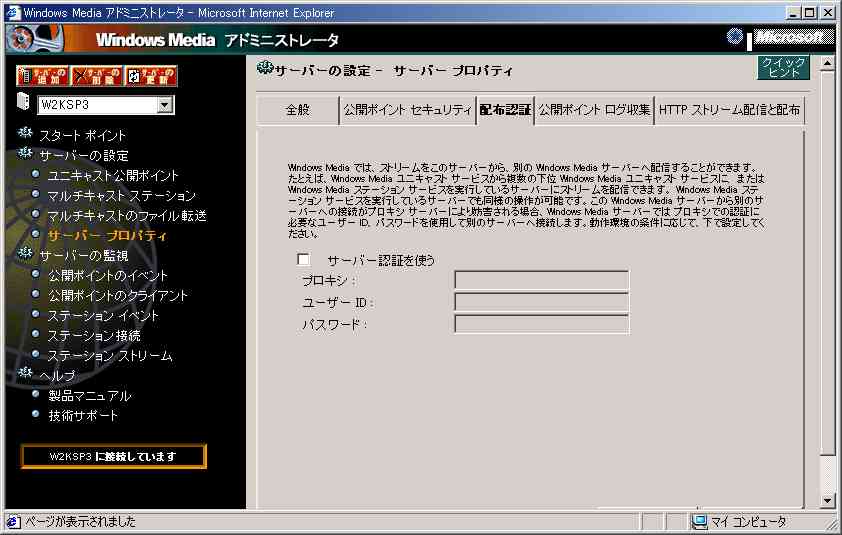Click the ページが表示されました status text
This screenshot has width=842, height=535.
click(81, 521)
